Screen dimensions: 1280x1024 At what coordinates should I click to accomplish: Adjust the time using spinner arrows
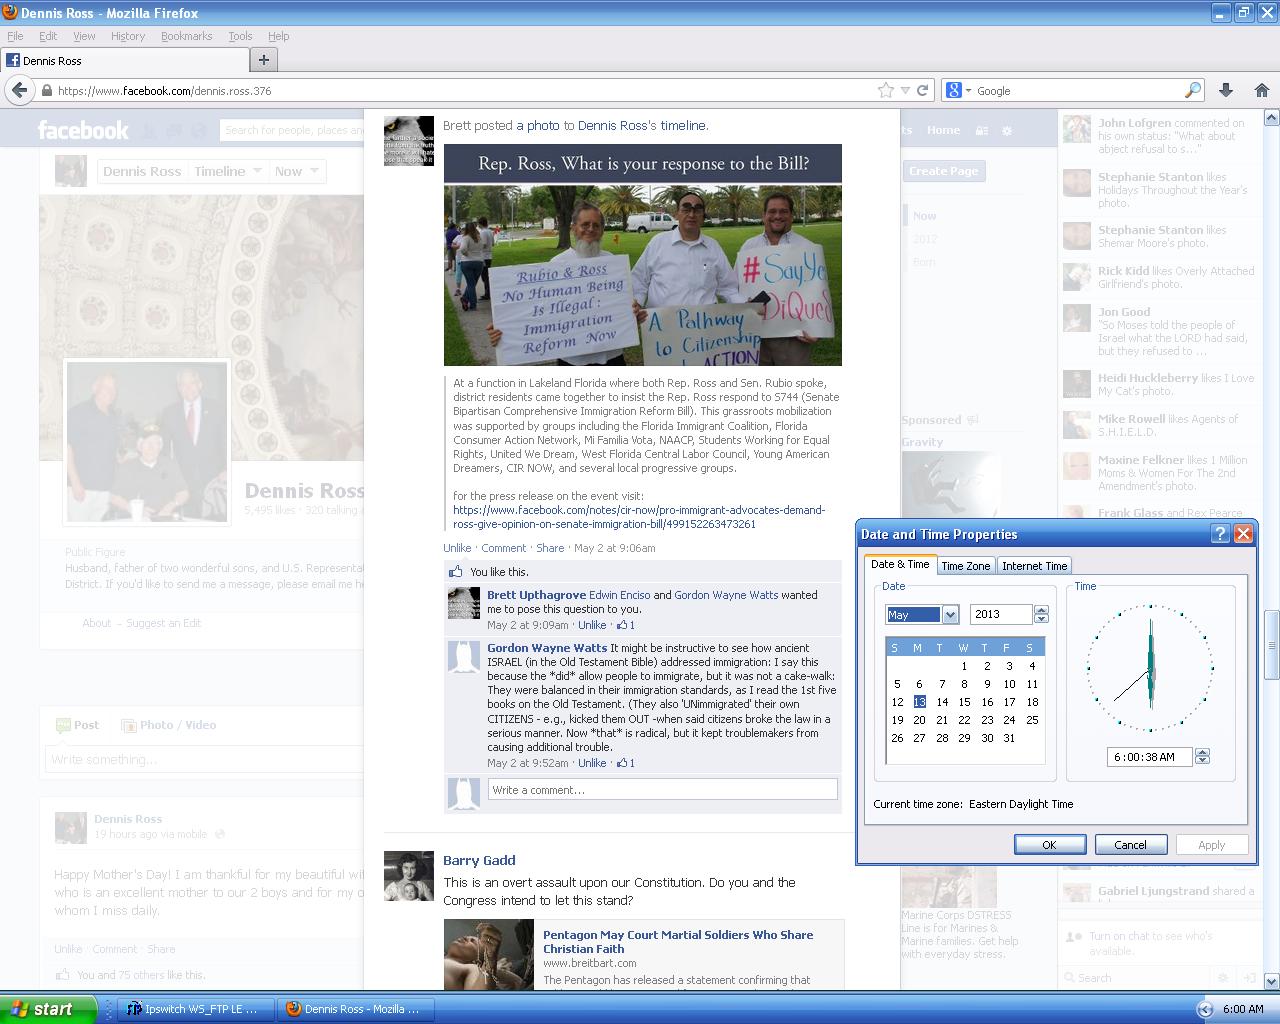click(1202, 757)
